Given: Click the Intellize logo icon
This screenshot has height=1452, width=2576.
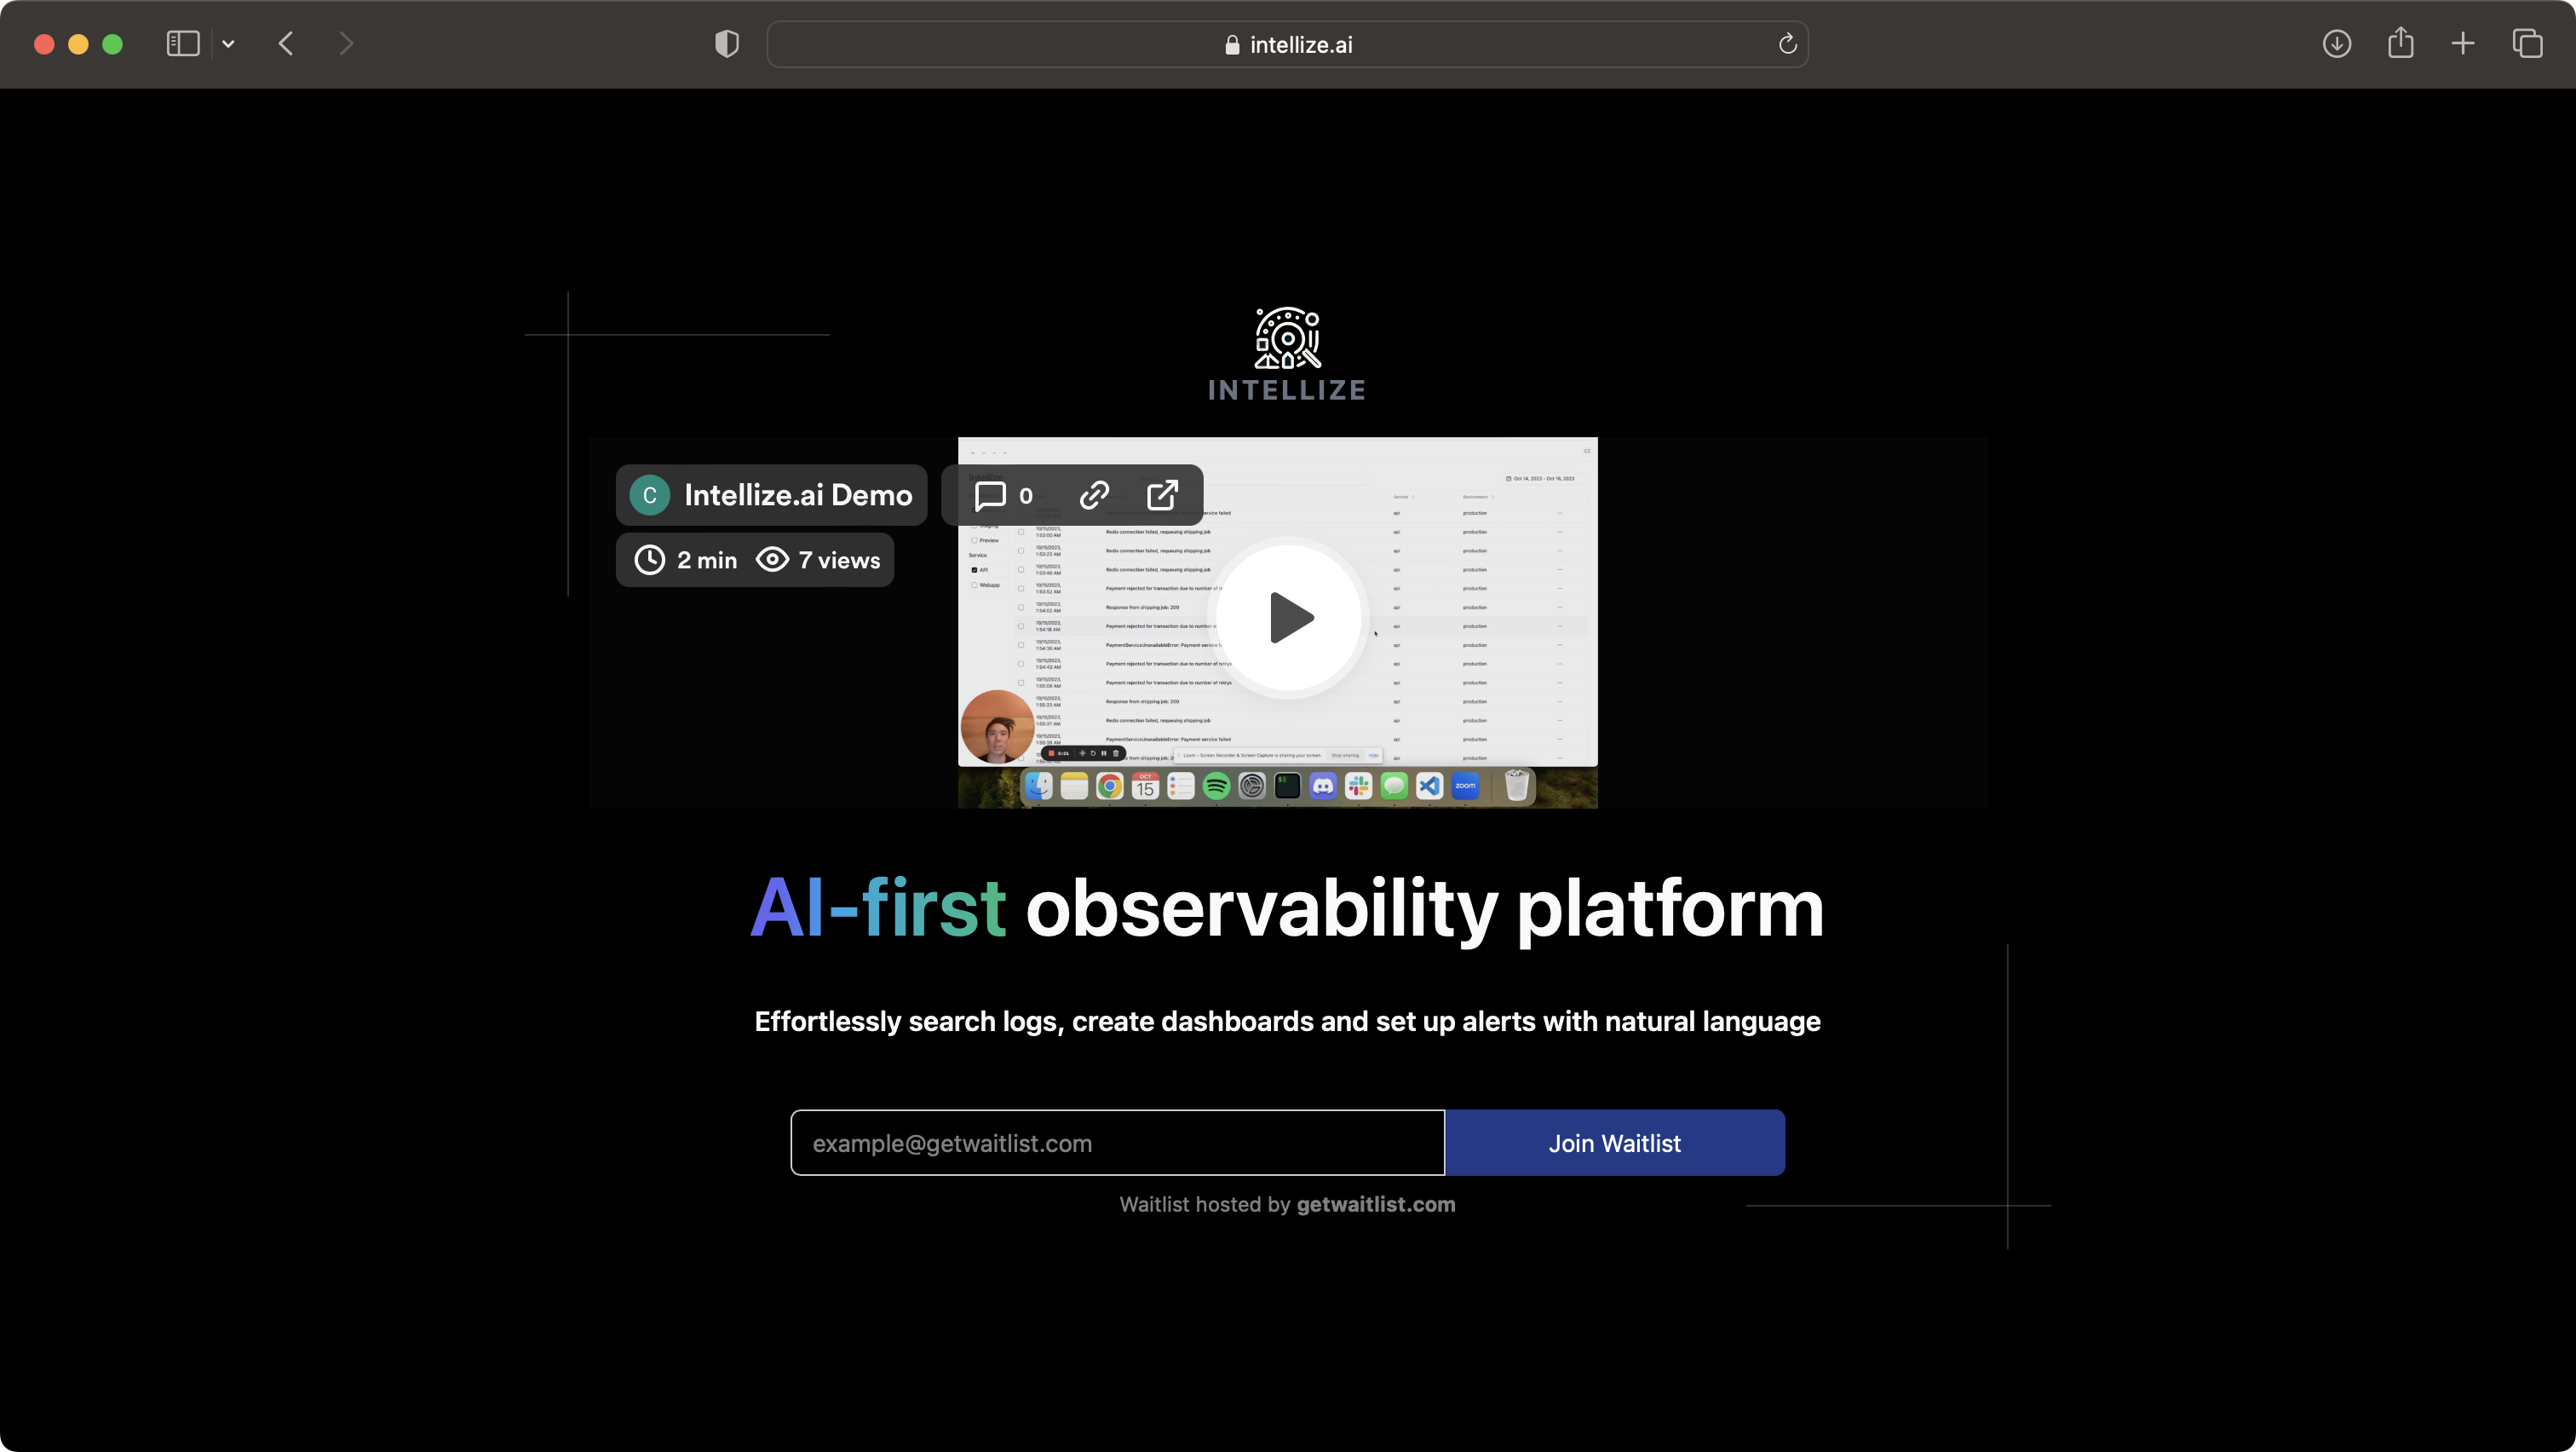Looking at the screenshot, I should (x=1288, y=338).
